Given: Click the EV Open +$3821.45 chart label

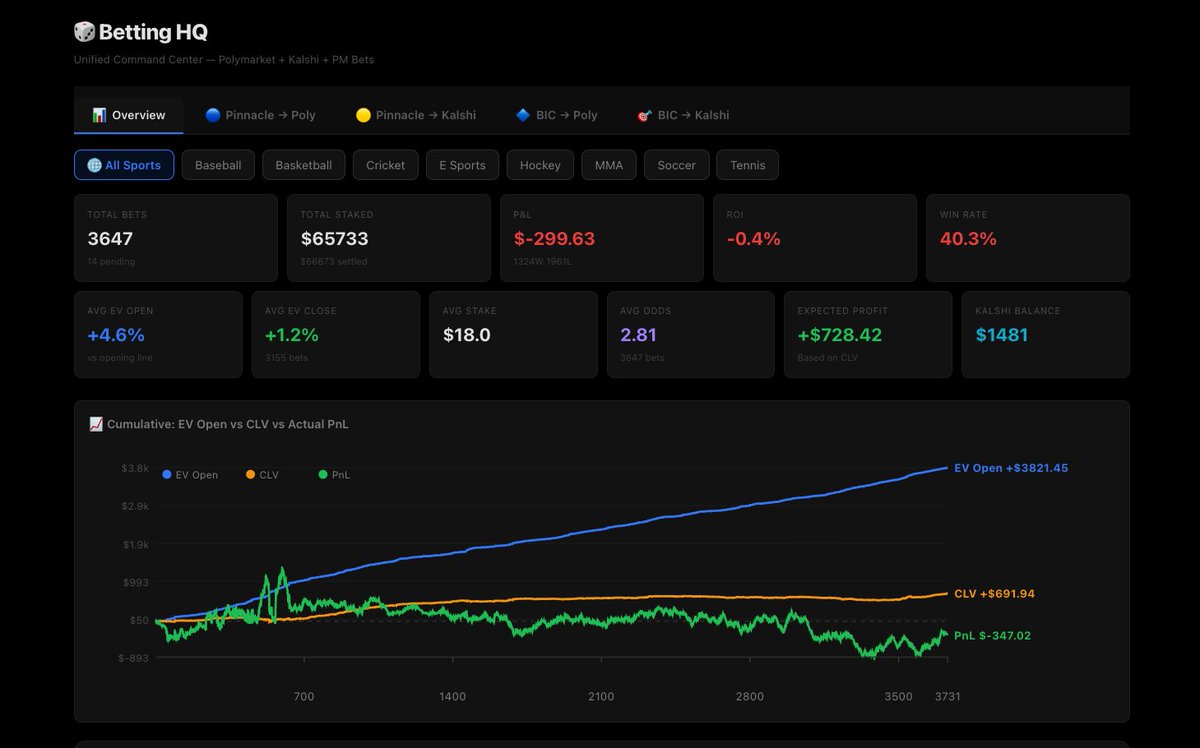Looking at the screenshot, I should tap(1011, 468).
